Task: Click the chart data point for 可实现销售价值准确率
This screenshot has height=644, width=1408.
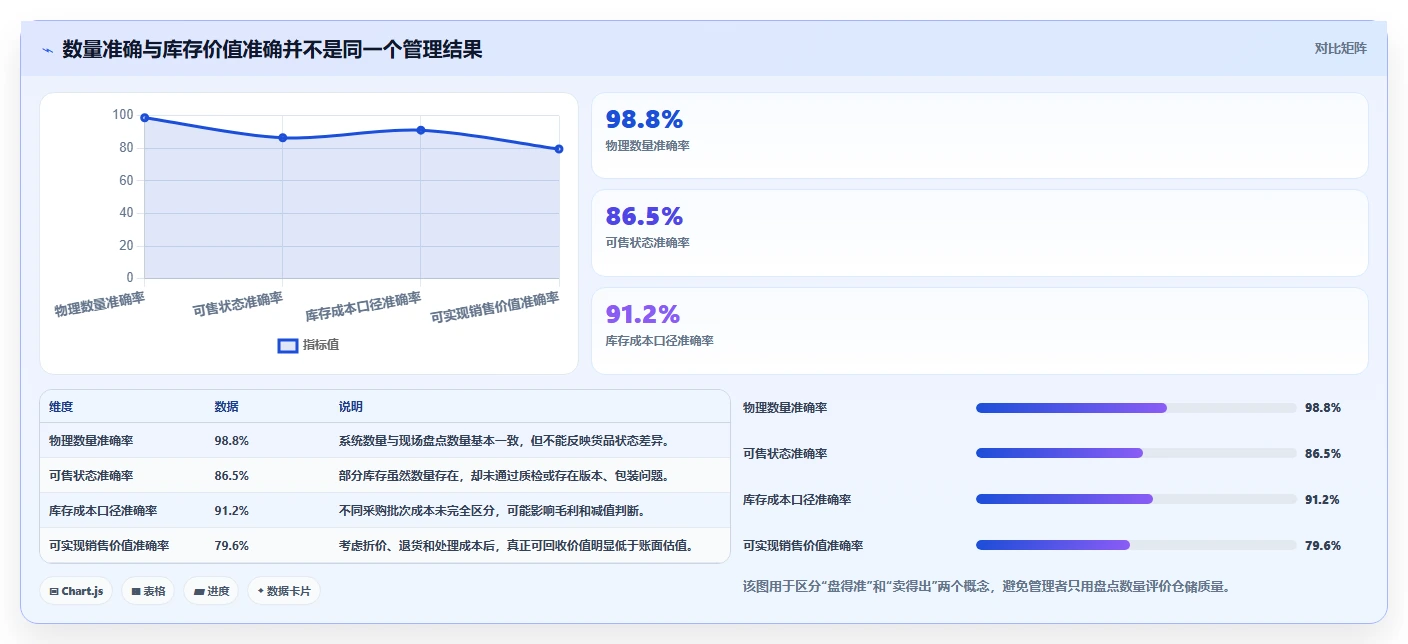Action: point(559,149)
